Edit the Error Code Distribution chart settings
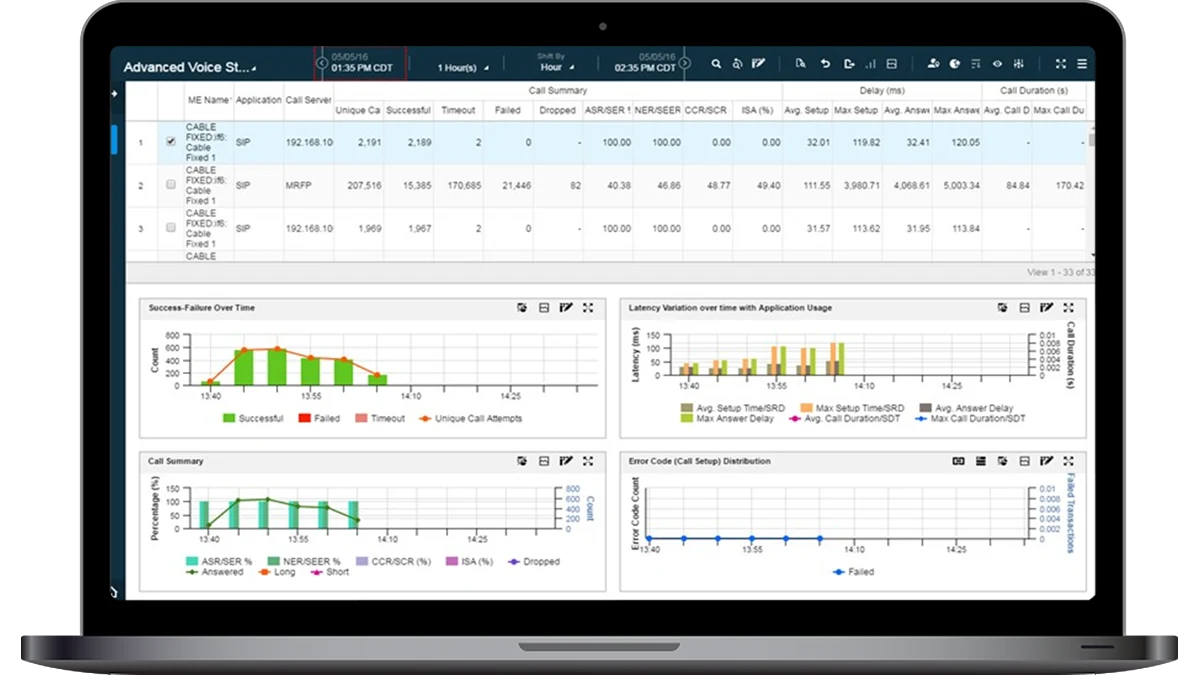The height and width of the screenshot is (675, 1200). (1046, 461)
